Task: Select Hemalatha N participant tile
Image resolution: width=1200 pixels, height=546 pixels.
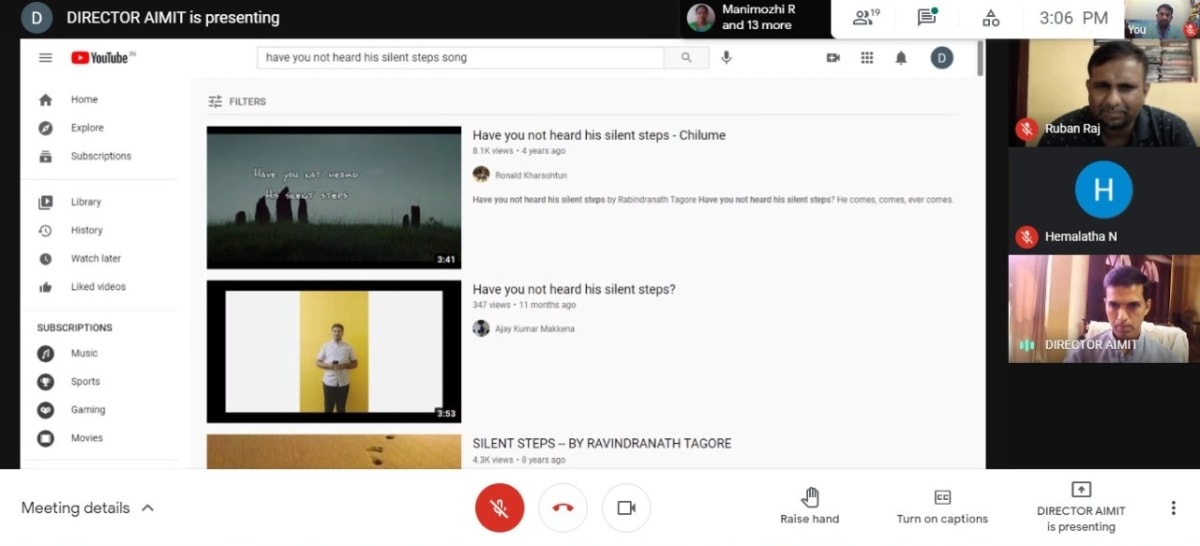Action: pos(1104,201)
